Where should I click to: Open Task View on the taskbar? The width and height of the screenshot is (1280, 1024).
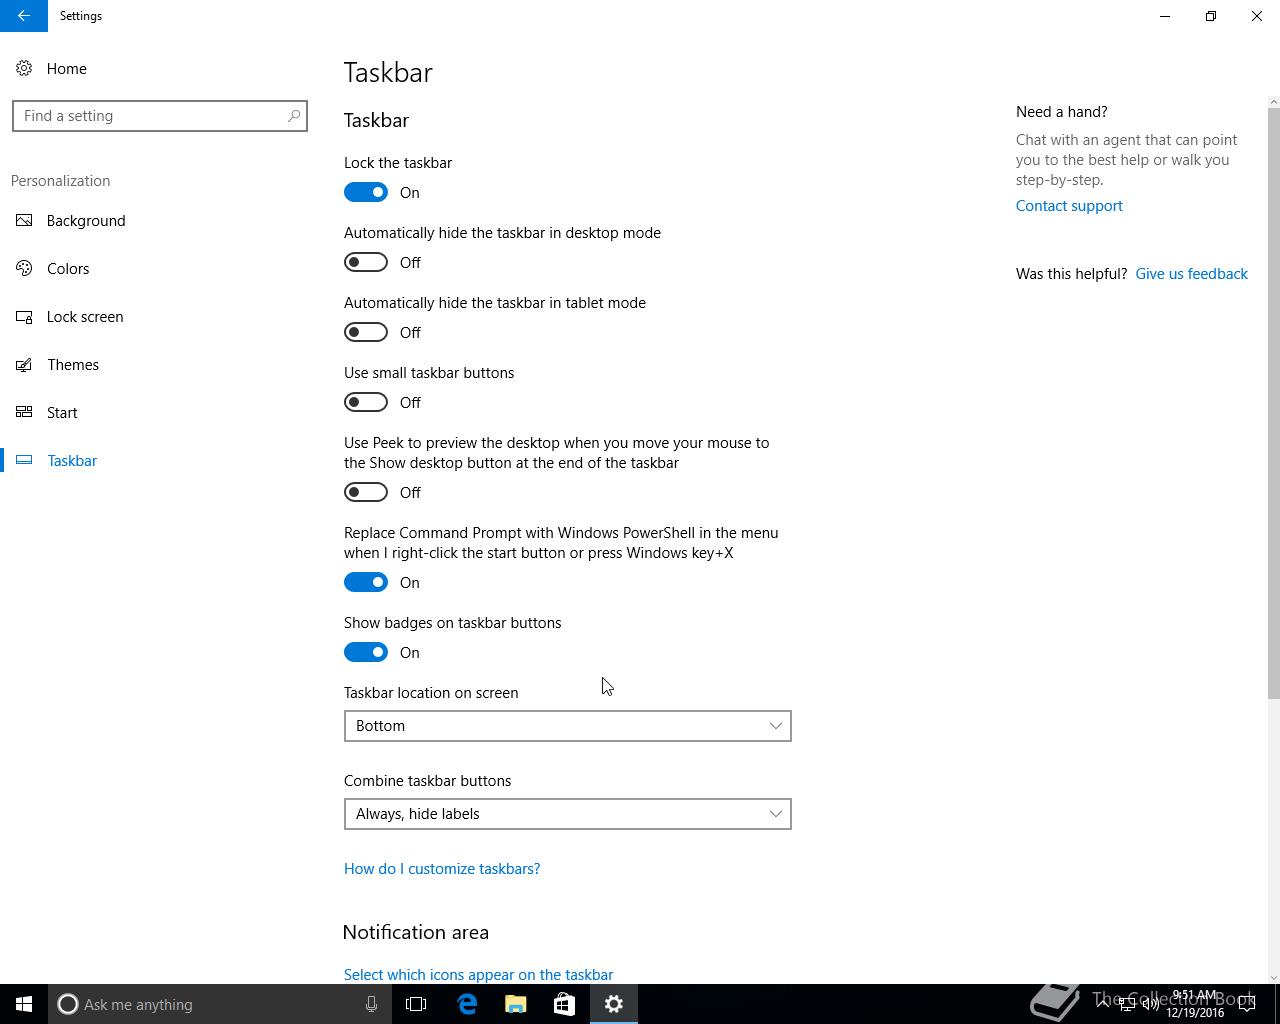[416, 1004]
